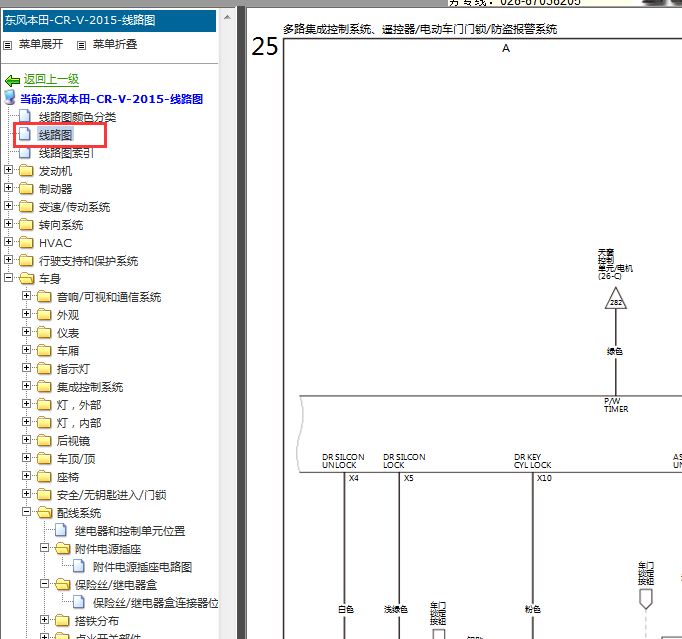
Task: Open the 线路图索引 document
Action: coord(66,153)
